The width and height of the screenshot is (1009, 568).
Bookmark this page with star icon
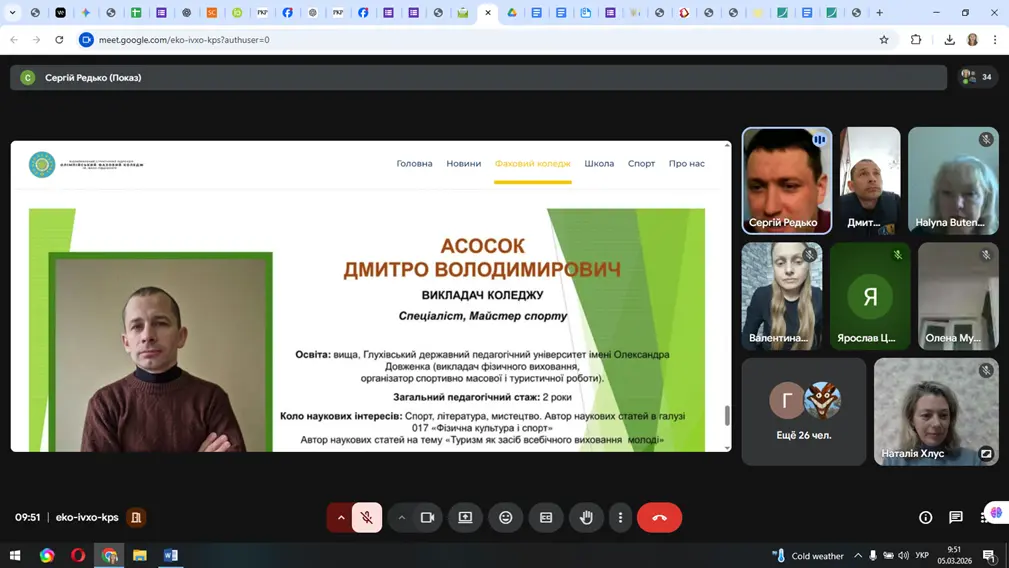(884, 40)
